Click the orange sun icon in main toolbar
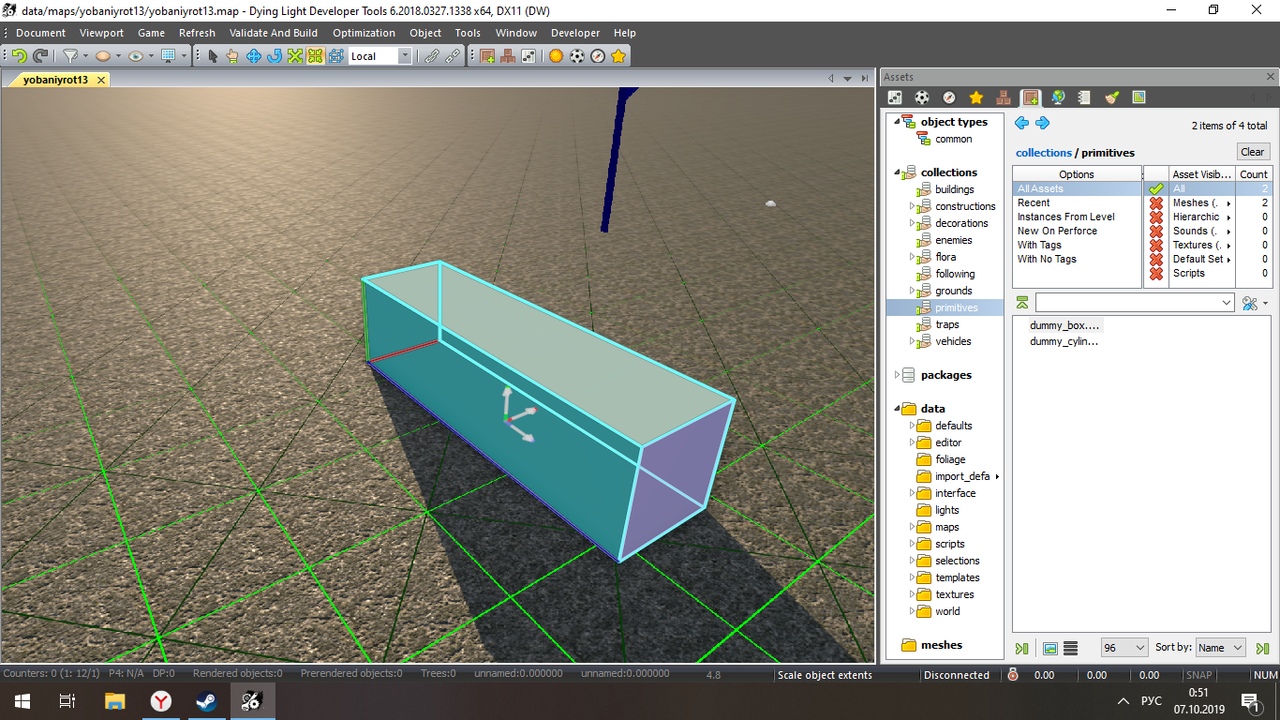The height and width of the screenshot is (720, 1280). [x=556, y=56]
